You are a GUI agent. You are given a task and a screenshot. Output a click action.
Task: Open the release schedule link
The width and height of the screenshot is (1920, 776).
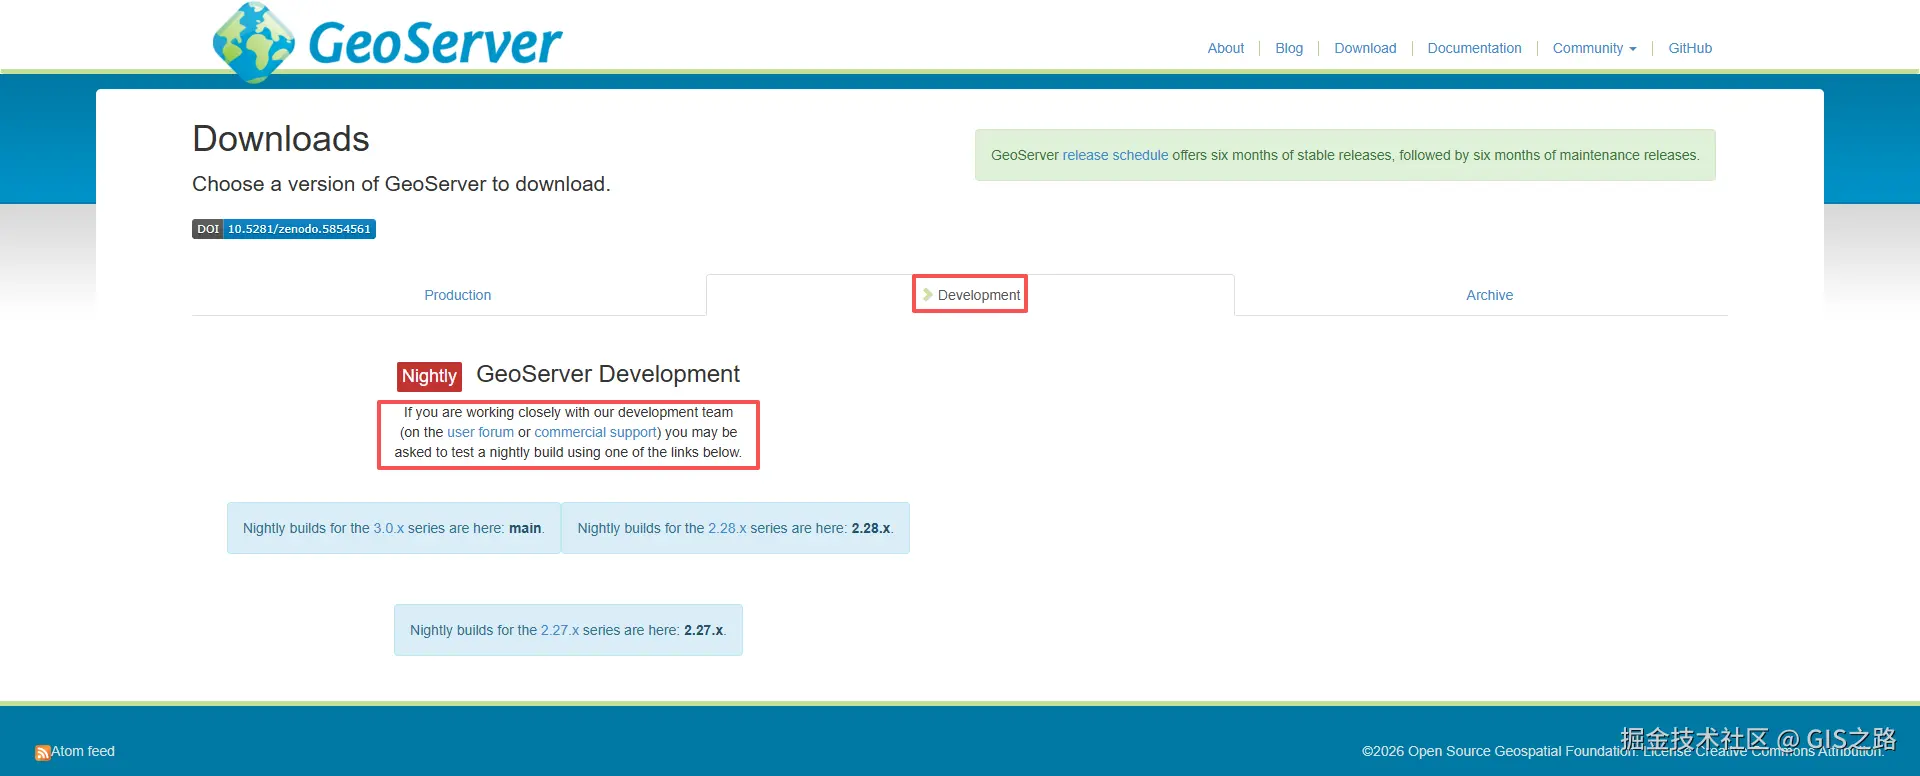tap(1115, 155)
